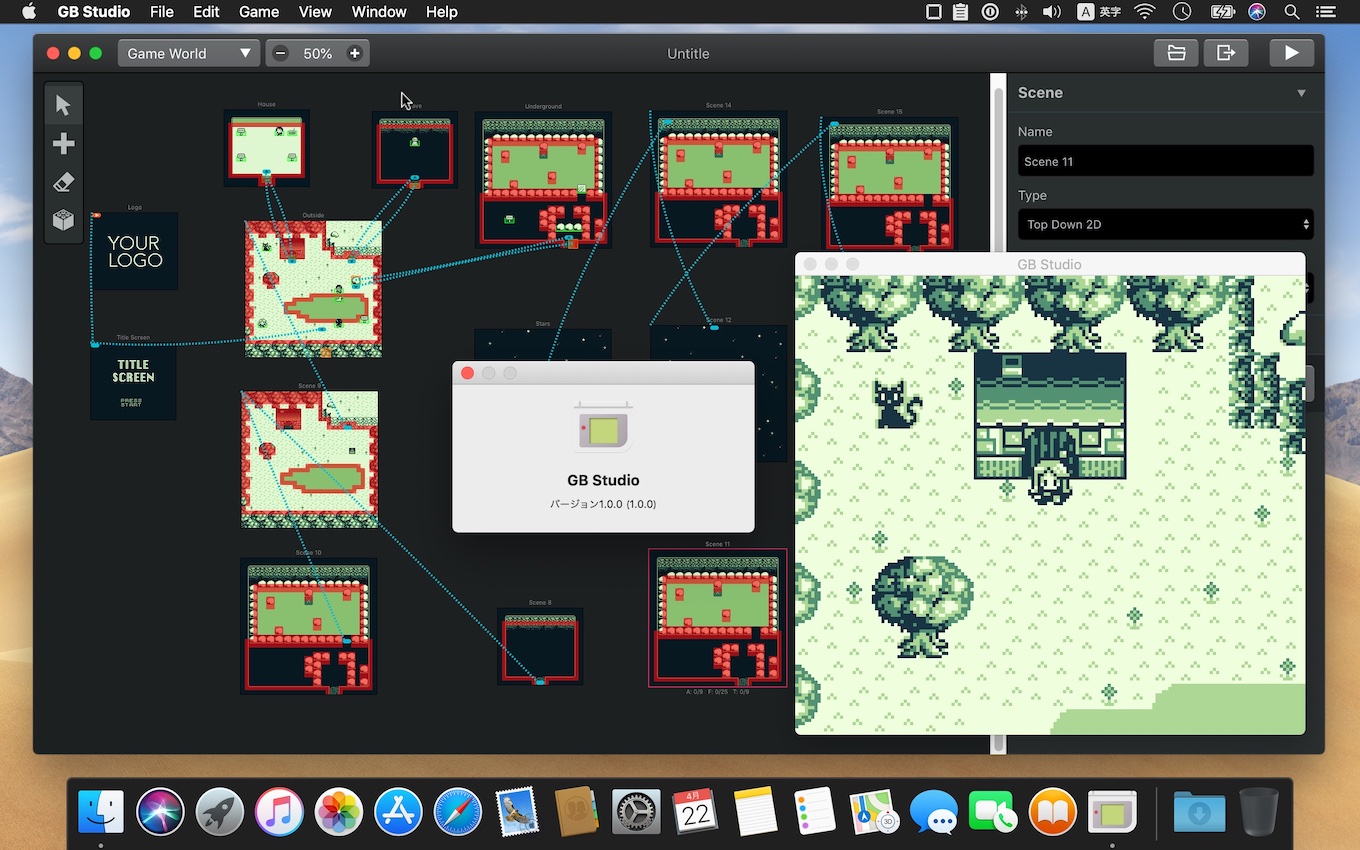Open App Store from the Dock
This screenshot has height=850, width=1360.
pos(398,811)
